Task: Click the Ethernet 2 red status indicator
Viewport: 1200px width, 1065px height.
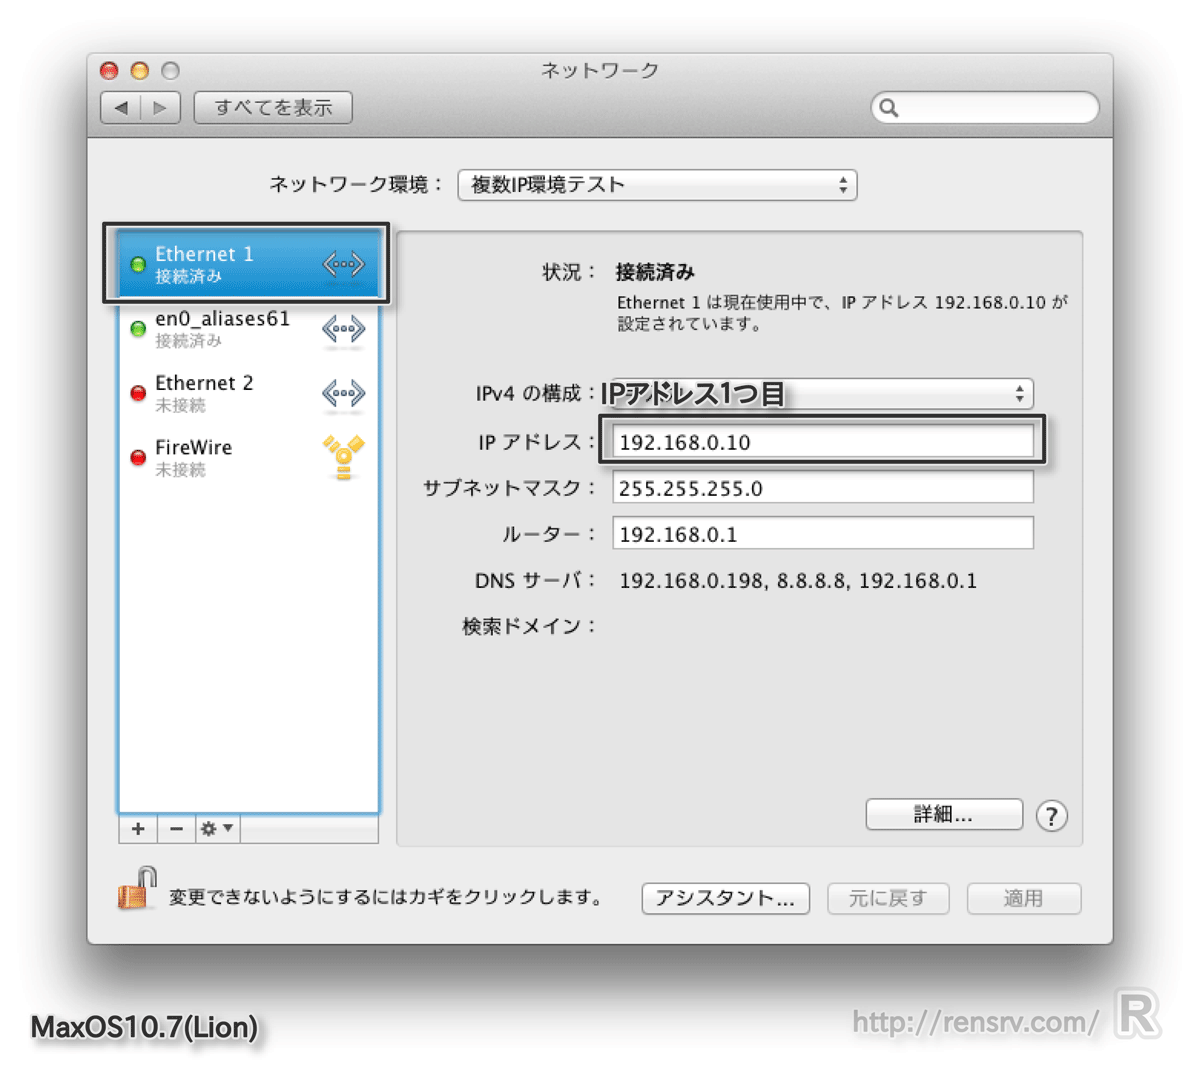Action: tap(139, 393)
